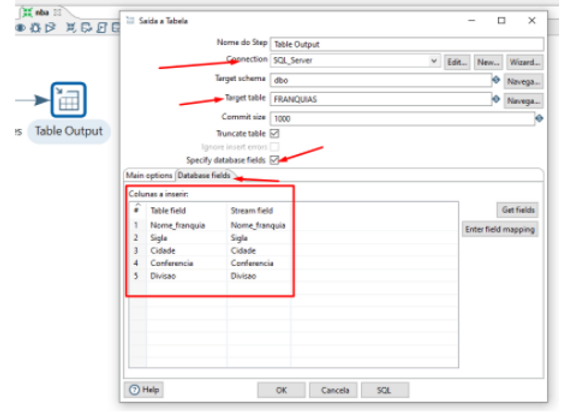
Task: Close the nba transformation tab
Action: click(57, 13)
